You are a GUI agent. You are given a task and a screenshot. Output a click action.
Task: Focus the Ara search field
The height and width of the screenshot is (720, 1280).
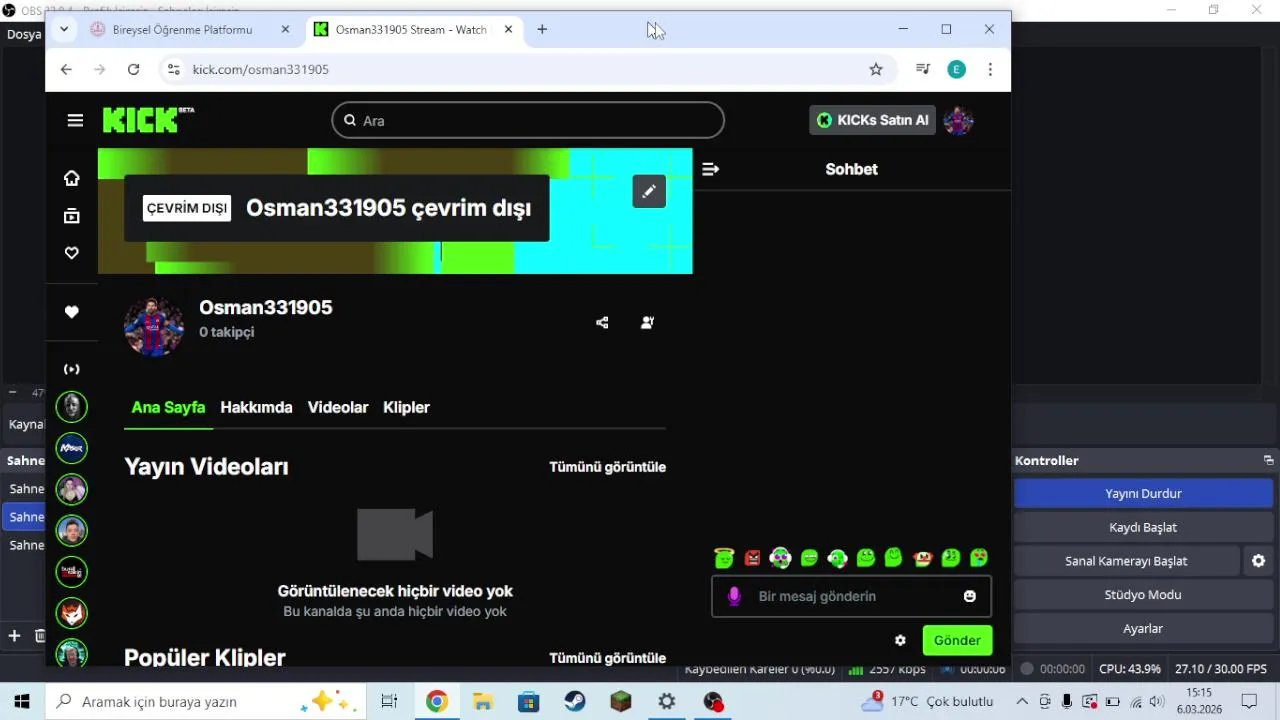click(528, 120)
